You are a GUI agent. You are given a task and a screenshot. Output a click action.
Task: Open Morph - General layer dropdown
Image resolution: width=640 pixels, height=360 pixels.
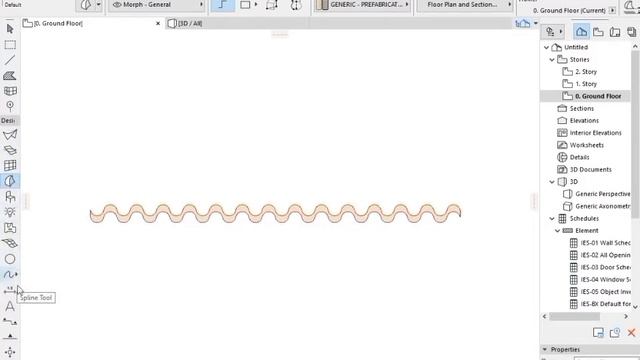[158, 5]
